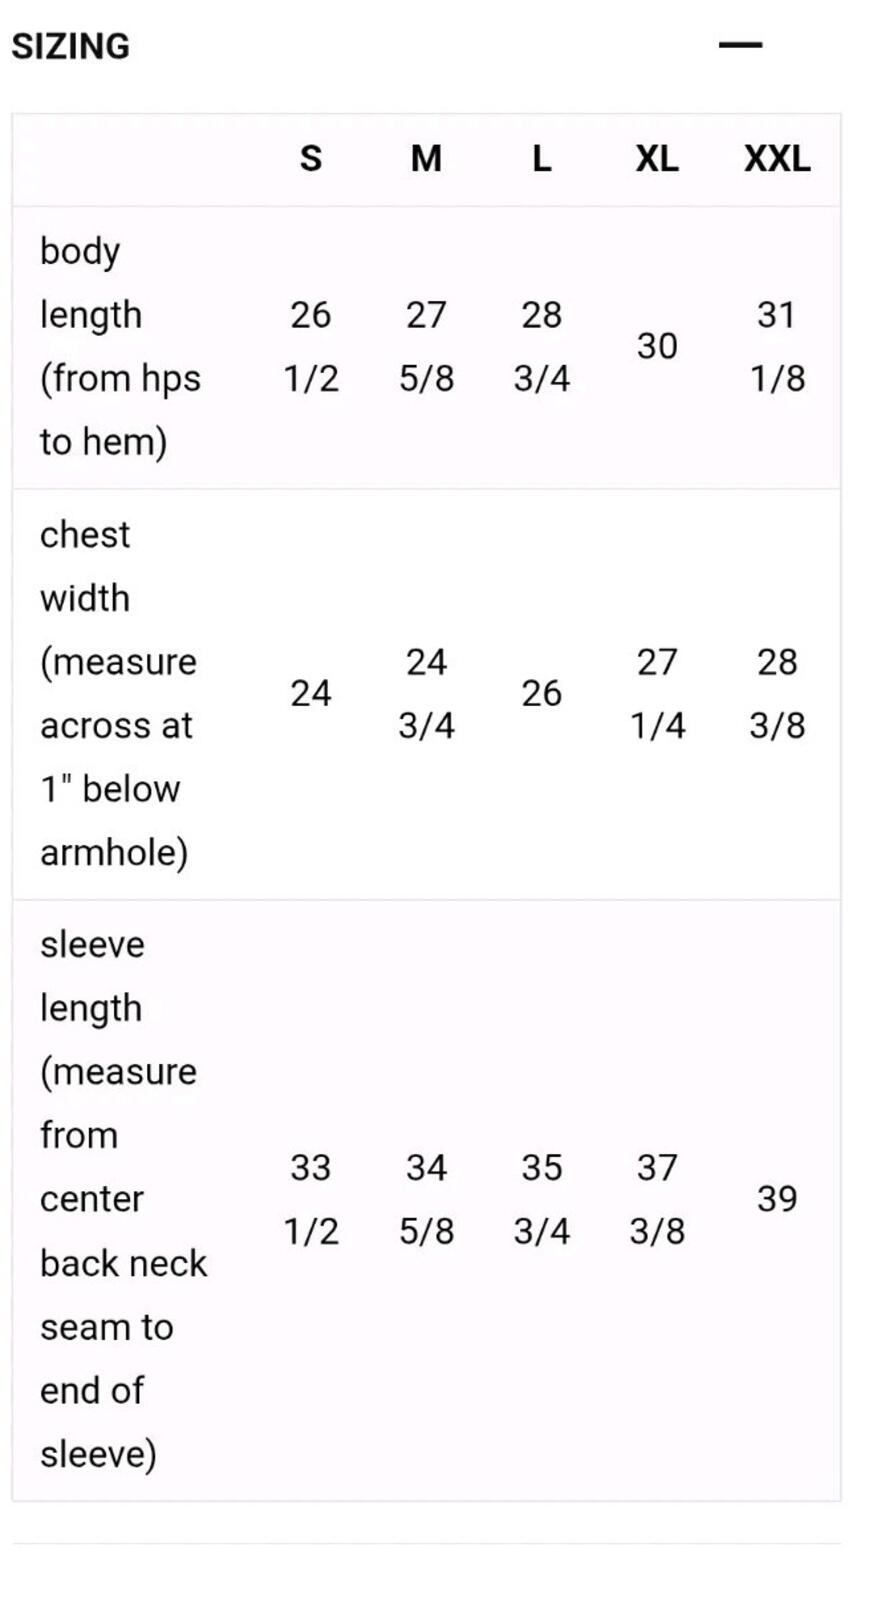Viewport: 877px width, 1600px height.
Task: Select the L size column header
Action: pos(541,158)
